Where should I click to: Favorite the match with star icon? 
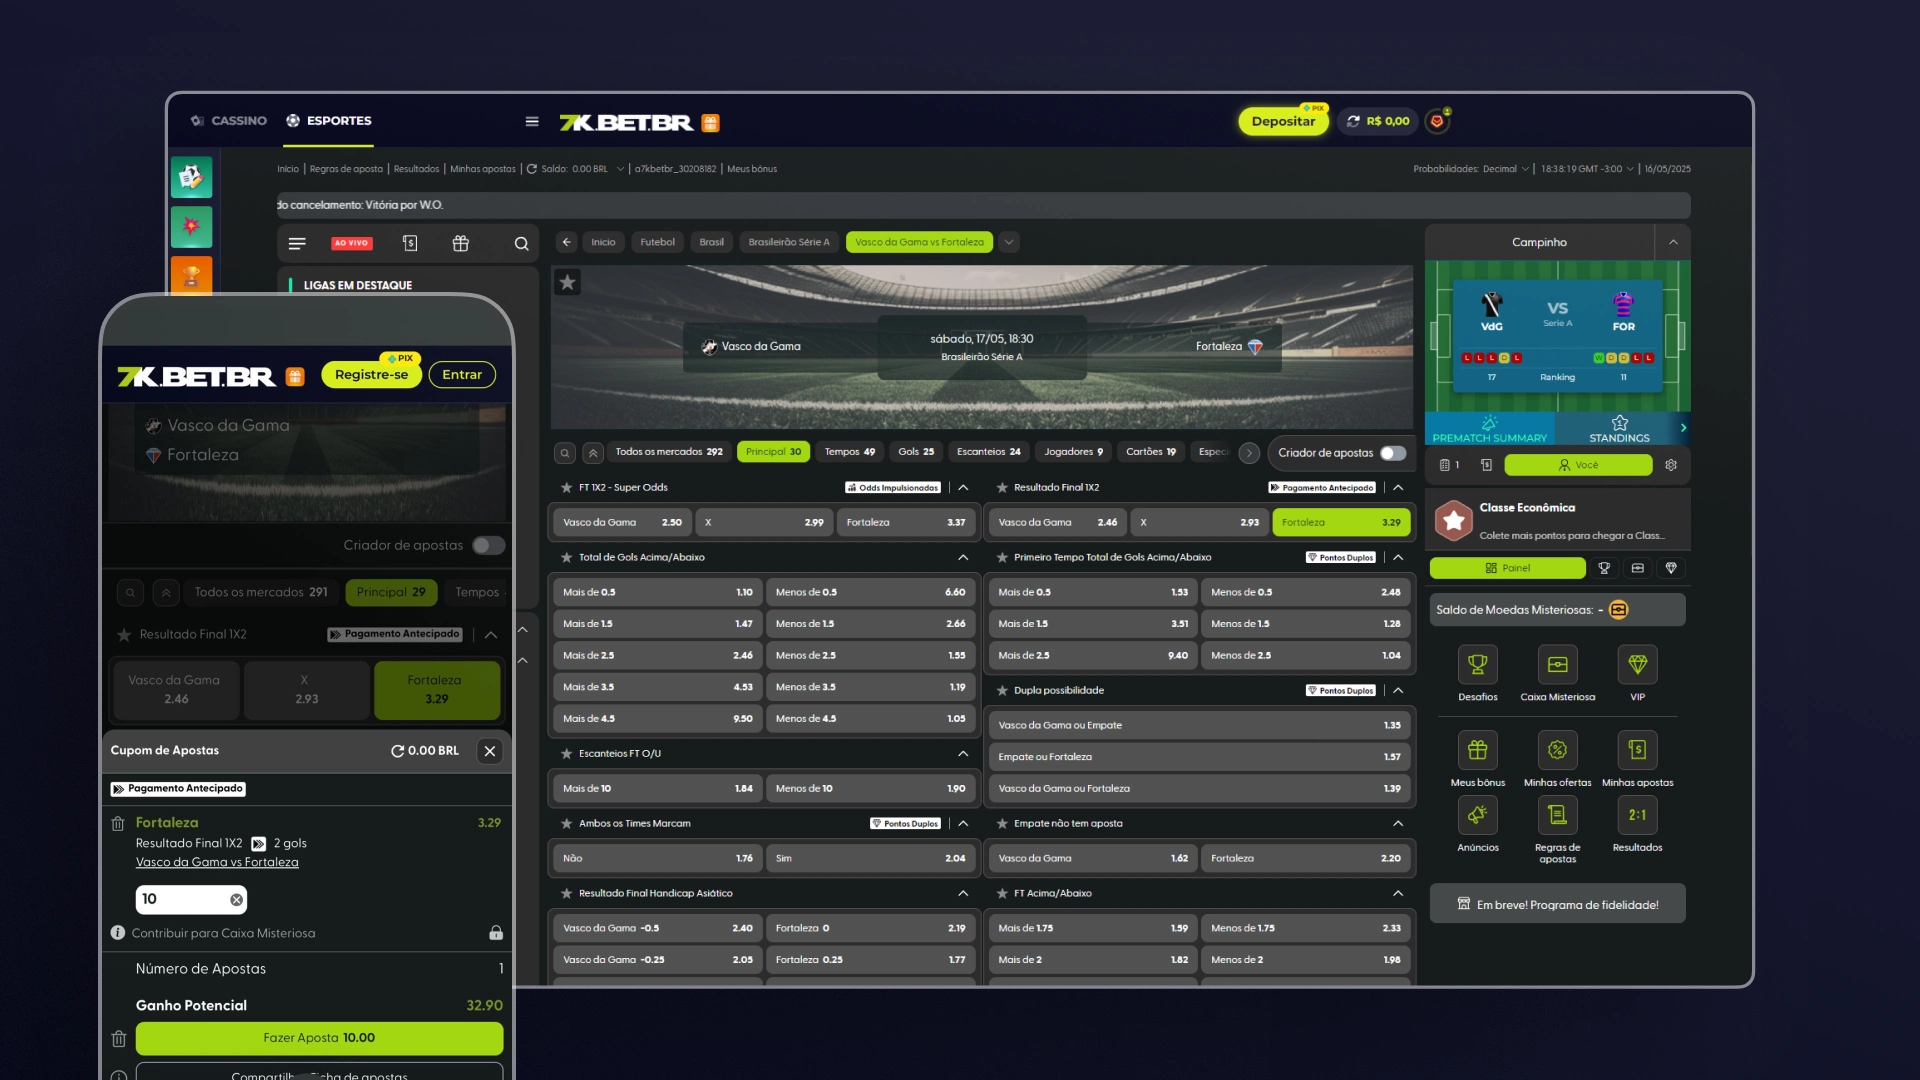point(567,282)
